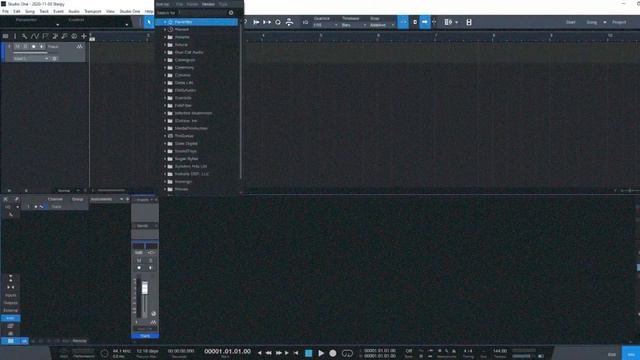
Task: Click the question mark help icon in toolbar
Action: click(x=245, y=22)
